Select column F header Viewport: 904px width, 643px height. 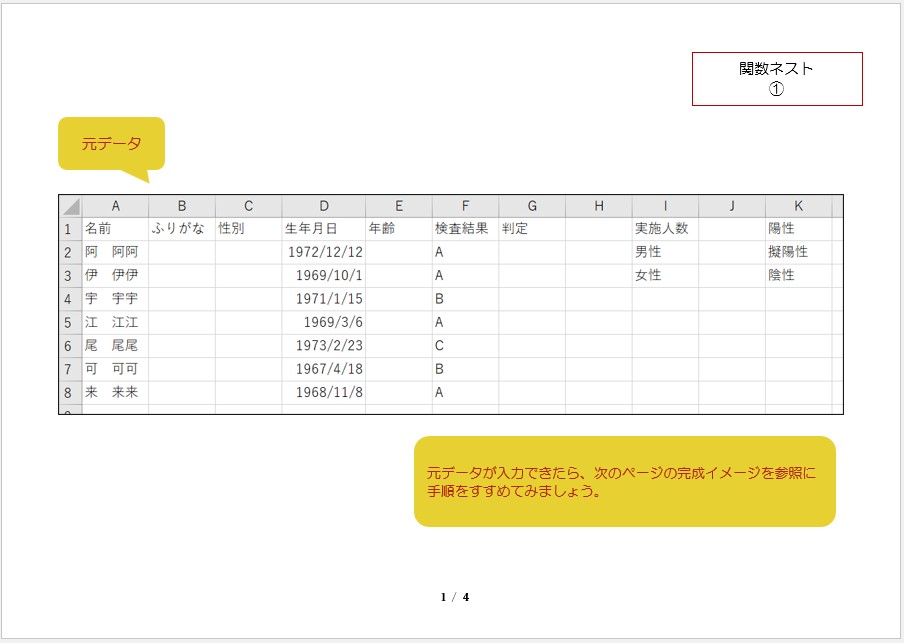(465, 207)
